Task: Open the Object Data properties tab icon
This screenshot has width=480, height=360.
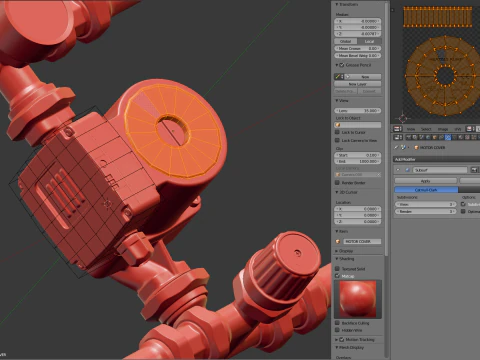Action: 454,137
